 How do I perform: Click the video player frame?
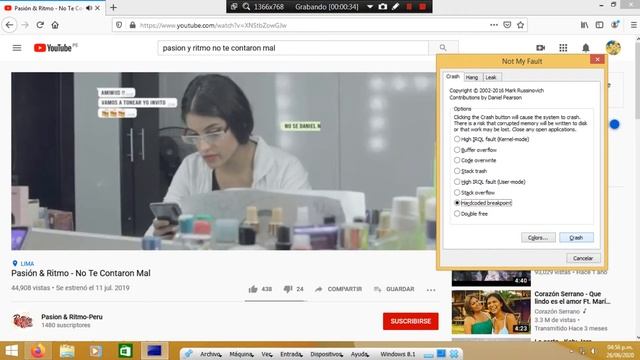[223, 161]
